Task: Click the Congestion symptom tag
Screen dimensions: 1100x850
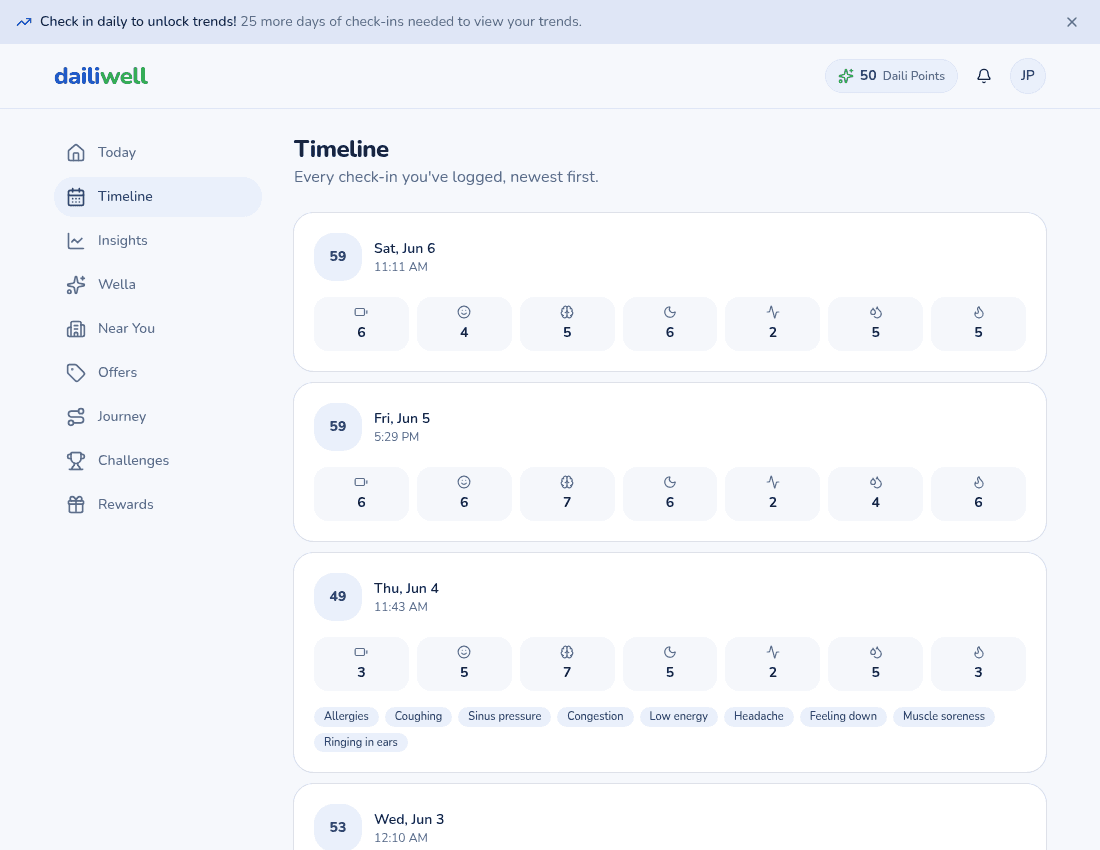Action: (595, 716)
